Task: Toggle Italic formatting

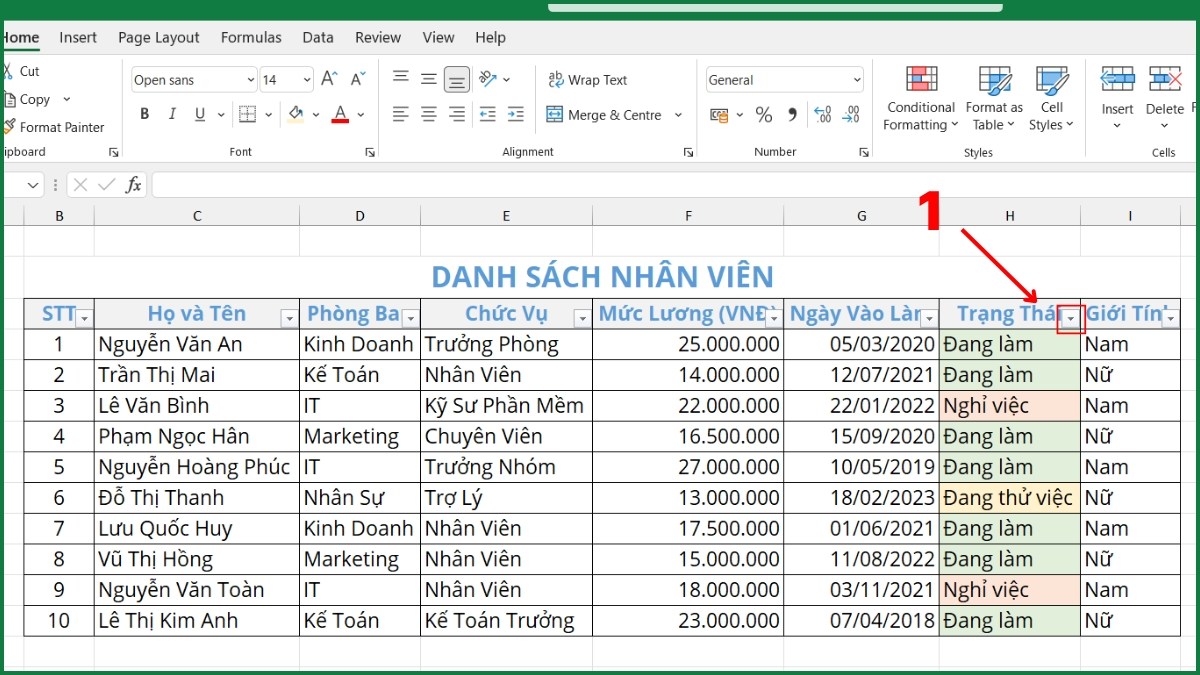Action: point(172,115)
